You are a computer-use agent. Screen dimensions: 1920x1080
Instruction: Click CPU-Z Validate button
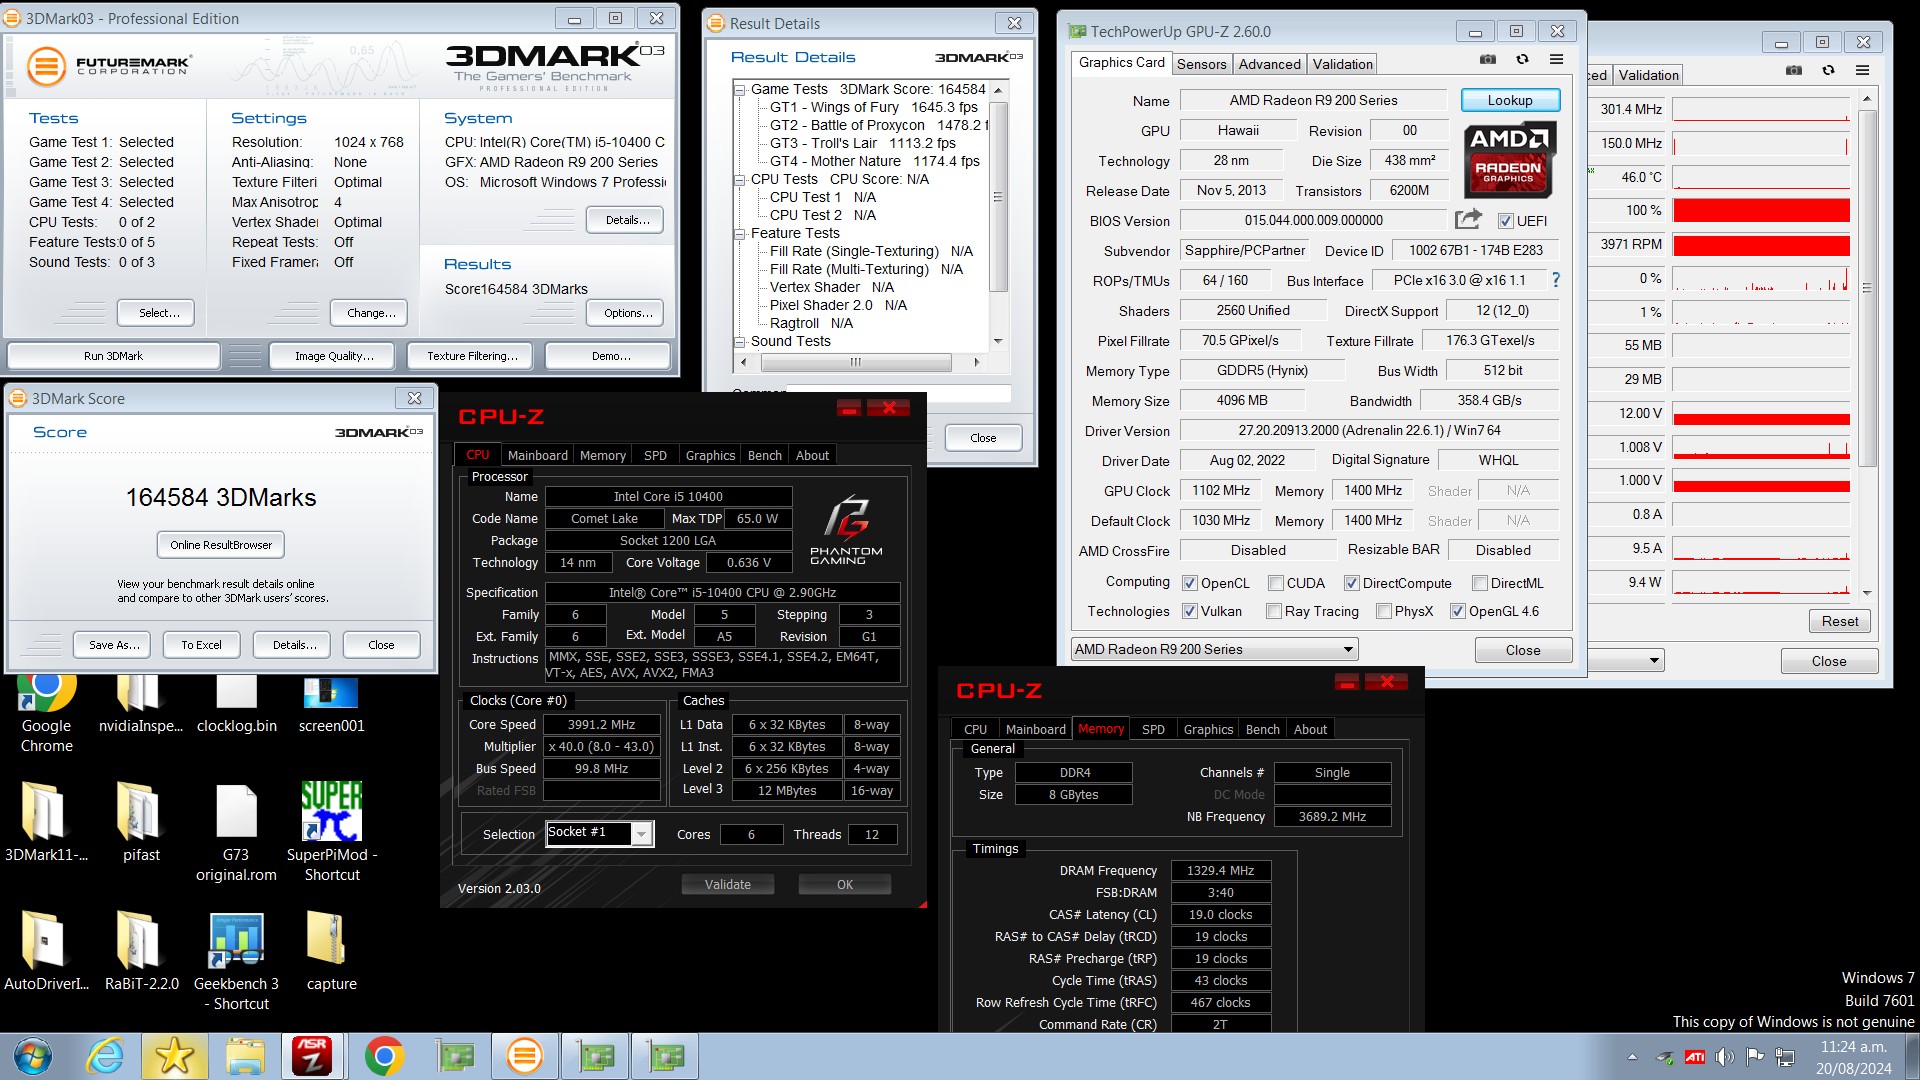727,884
